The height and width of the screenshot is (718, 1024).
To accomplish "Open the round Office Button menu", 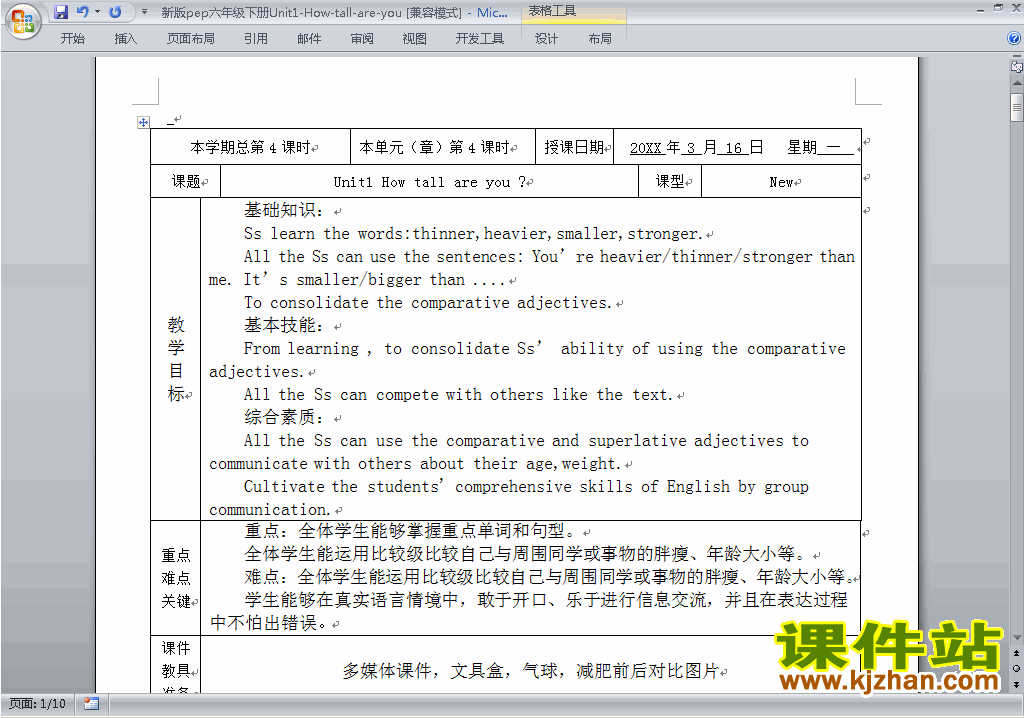I will point(23,22).
